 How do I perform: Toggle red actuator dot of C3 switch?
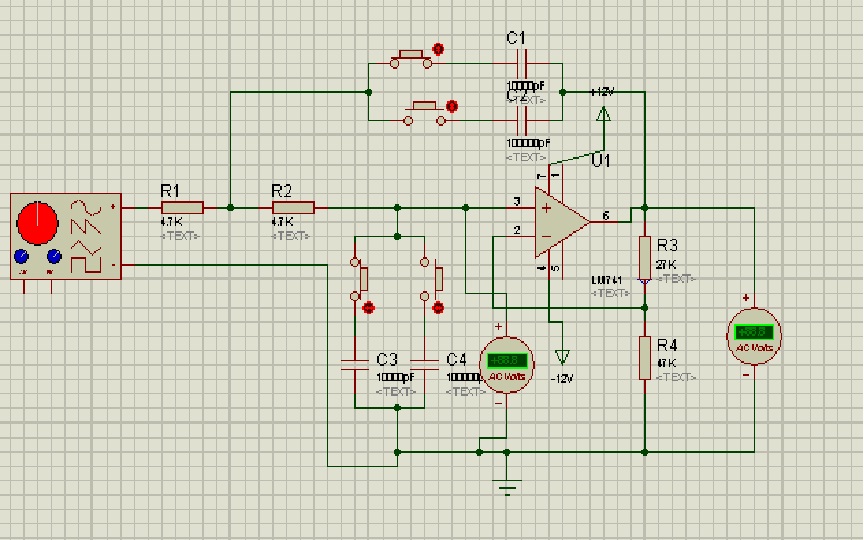coord(369,307)
